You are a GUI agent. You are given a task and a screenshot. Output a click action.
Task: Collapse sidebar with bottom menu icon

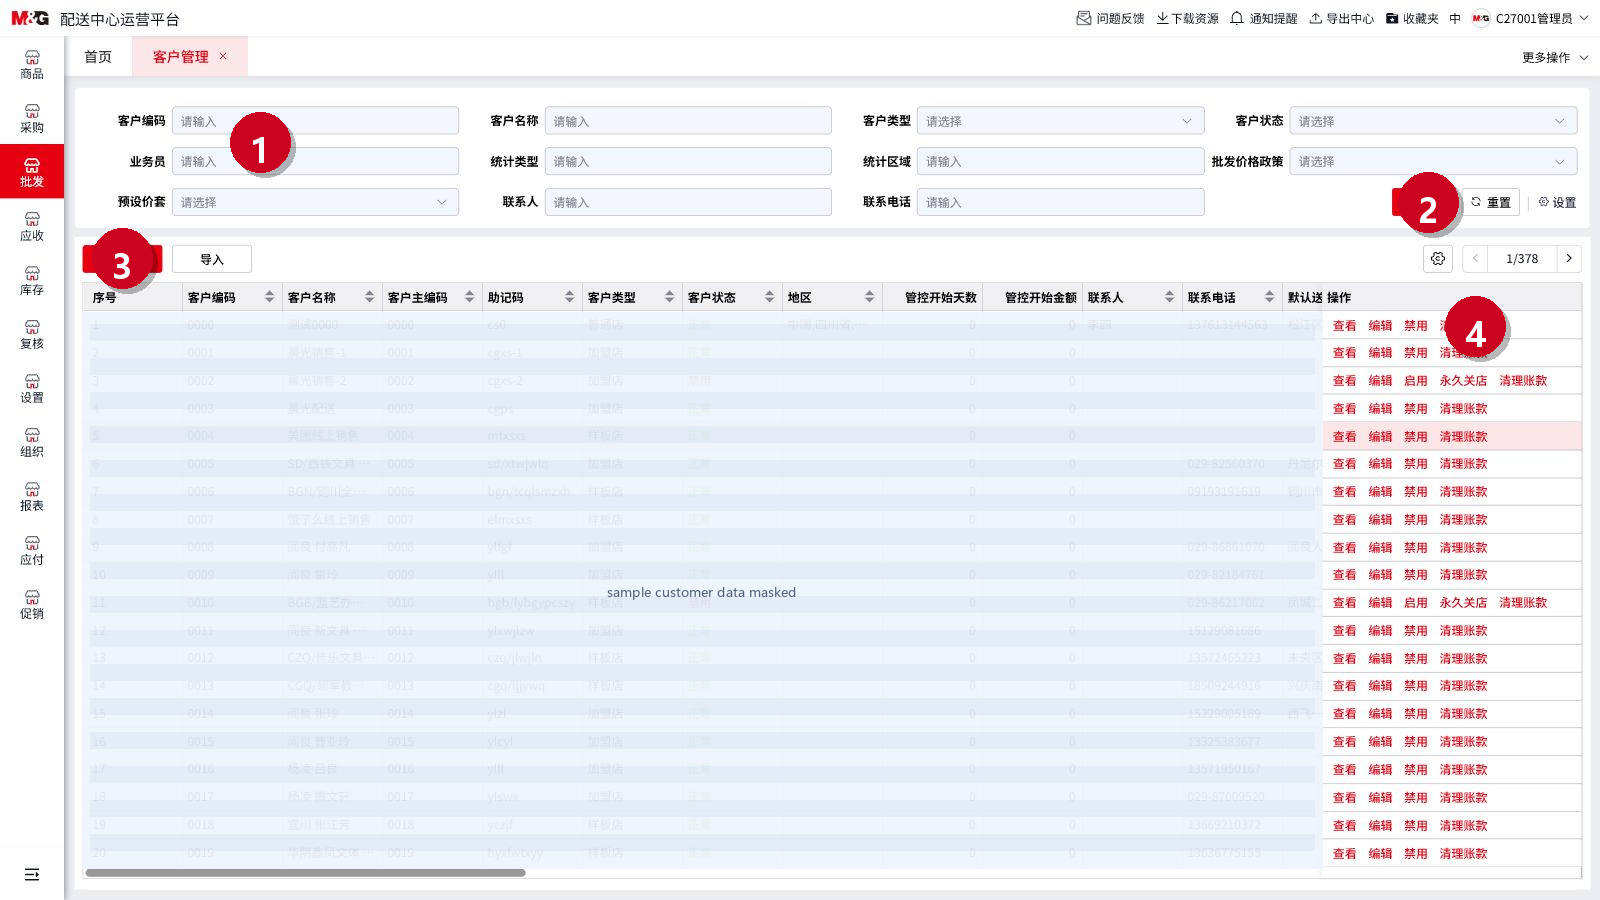[x=32, y=874]
